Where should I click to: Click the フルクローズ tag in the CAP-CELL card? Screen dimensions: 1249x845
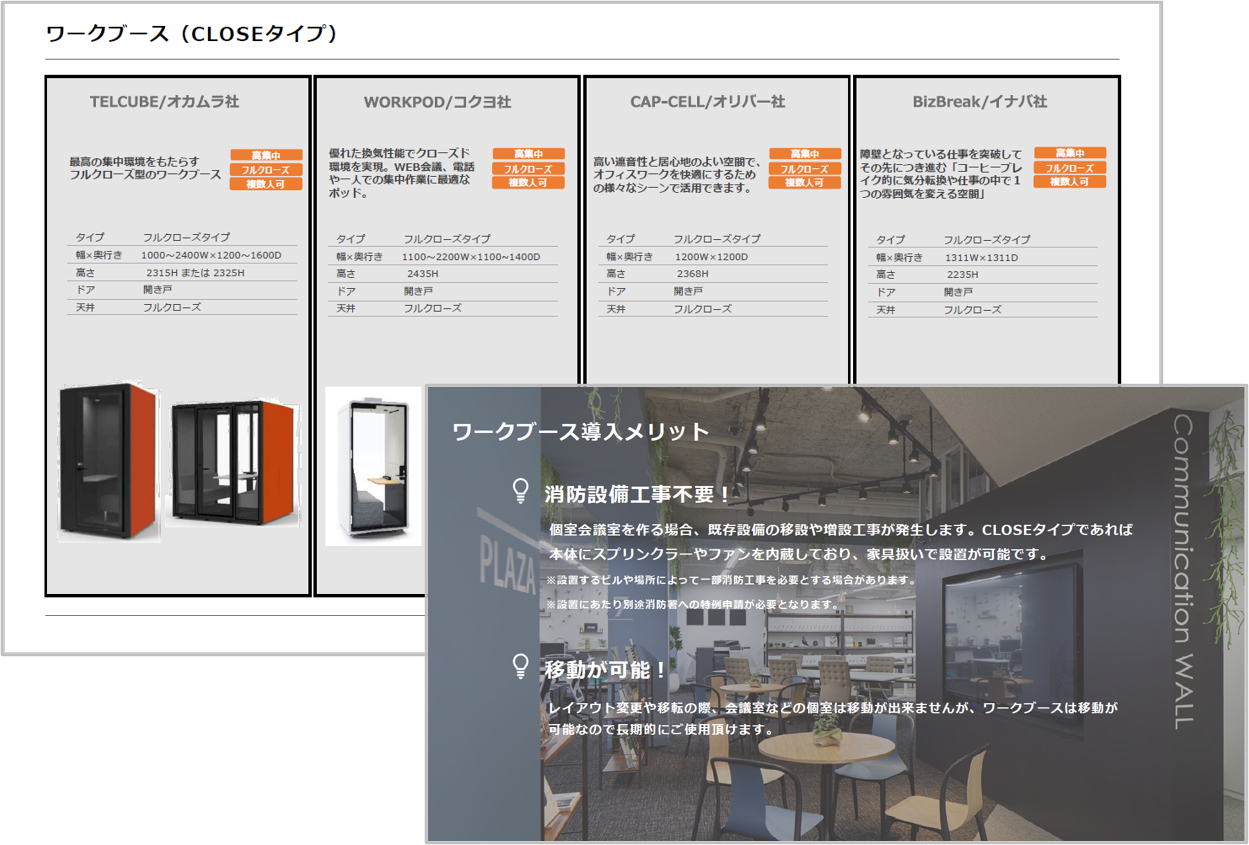pyautogui.click(x=805, y=169)
